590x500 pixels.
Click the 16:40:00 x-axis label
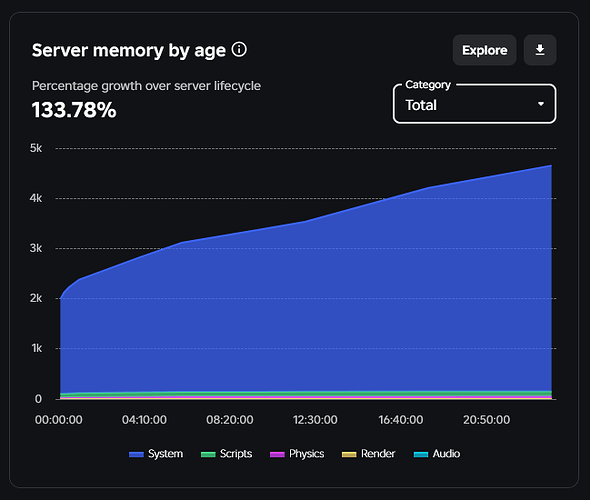tap(401, 420)
